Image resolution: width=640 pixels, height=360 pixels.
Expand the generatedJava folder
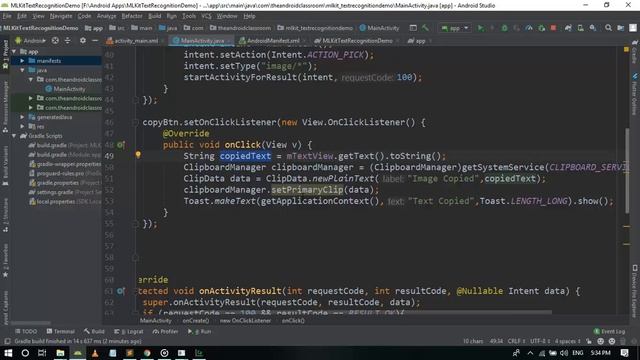(x=22, y=117)
